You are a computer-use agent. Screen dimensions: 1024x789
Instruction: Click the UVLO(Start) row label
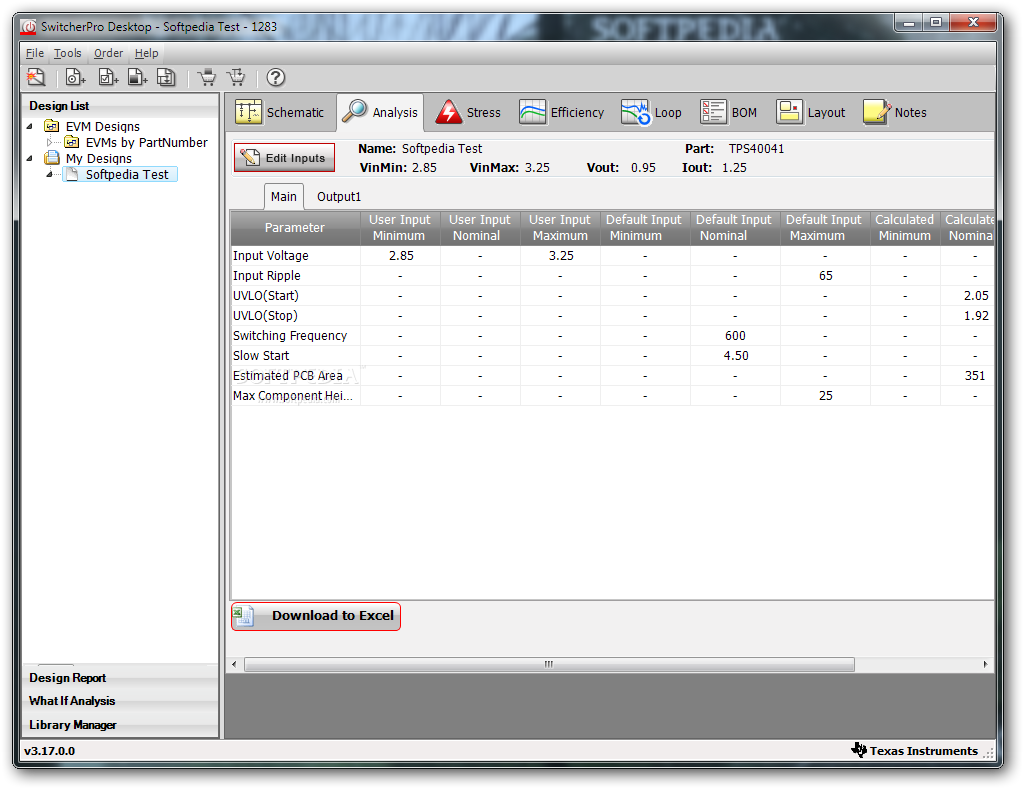pyautogui.click(x=266, y=295)
